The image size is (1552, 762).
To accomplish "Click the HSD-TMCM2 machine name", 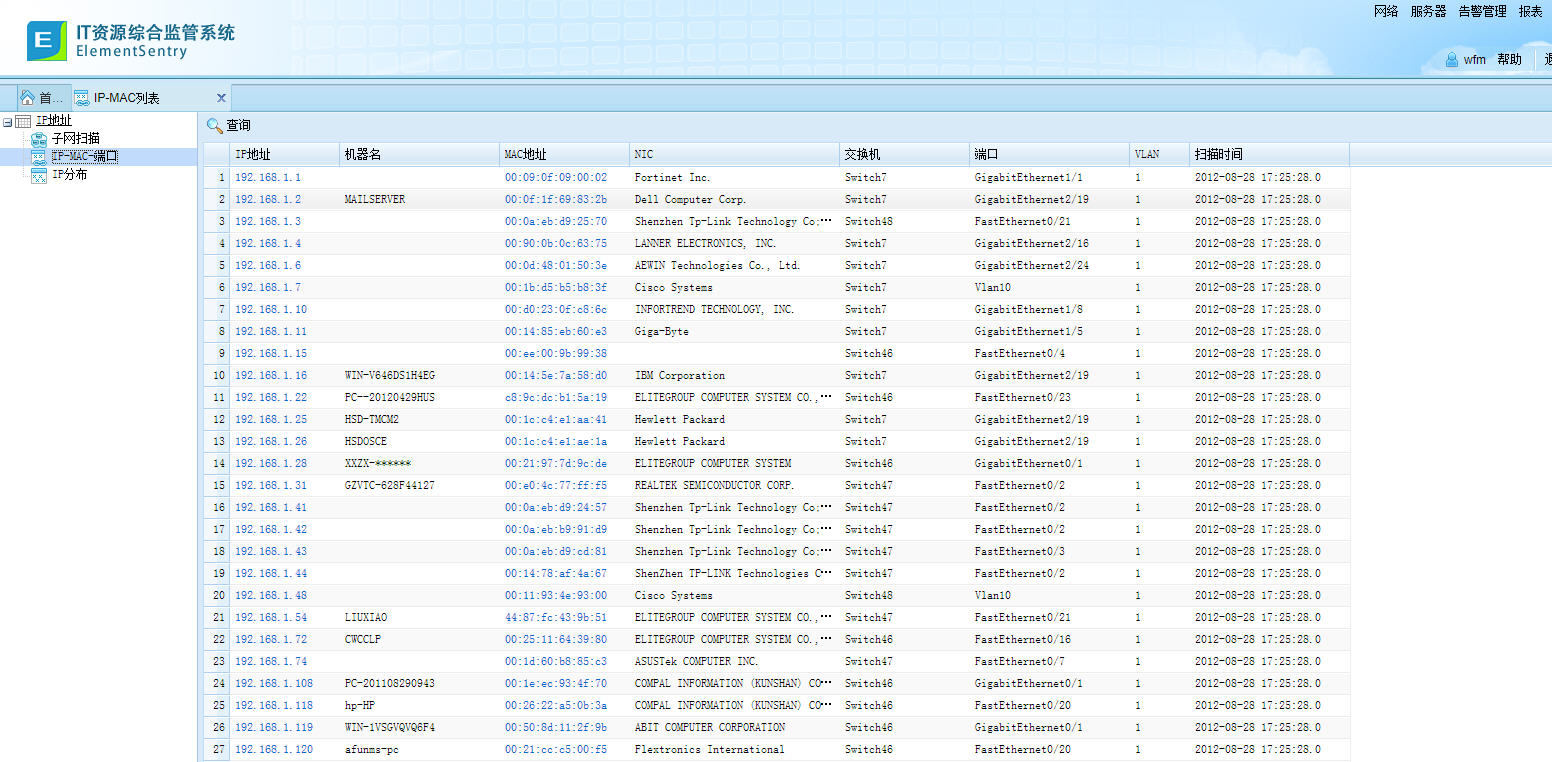I will (x=372, y=419).
